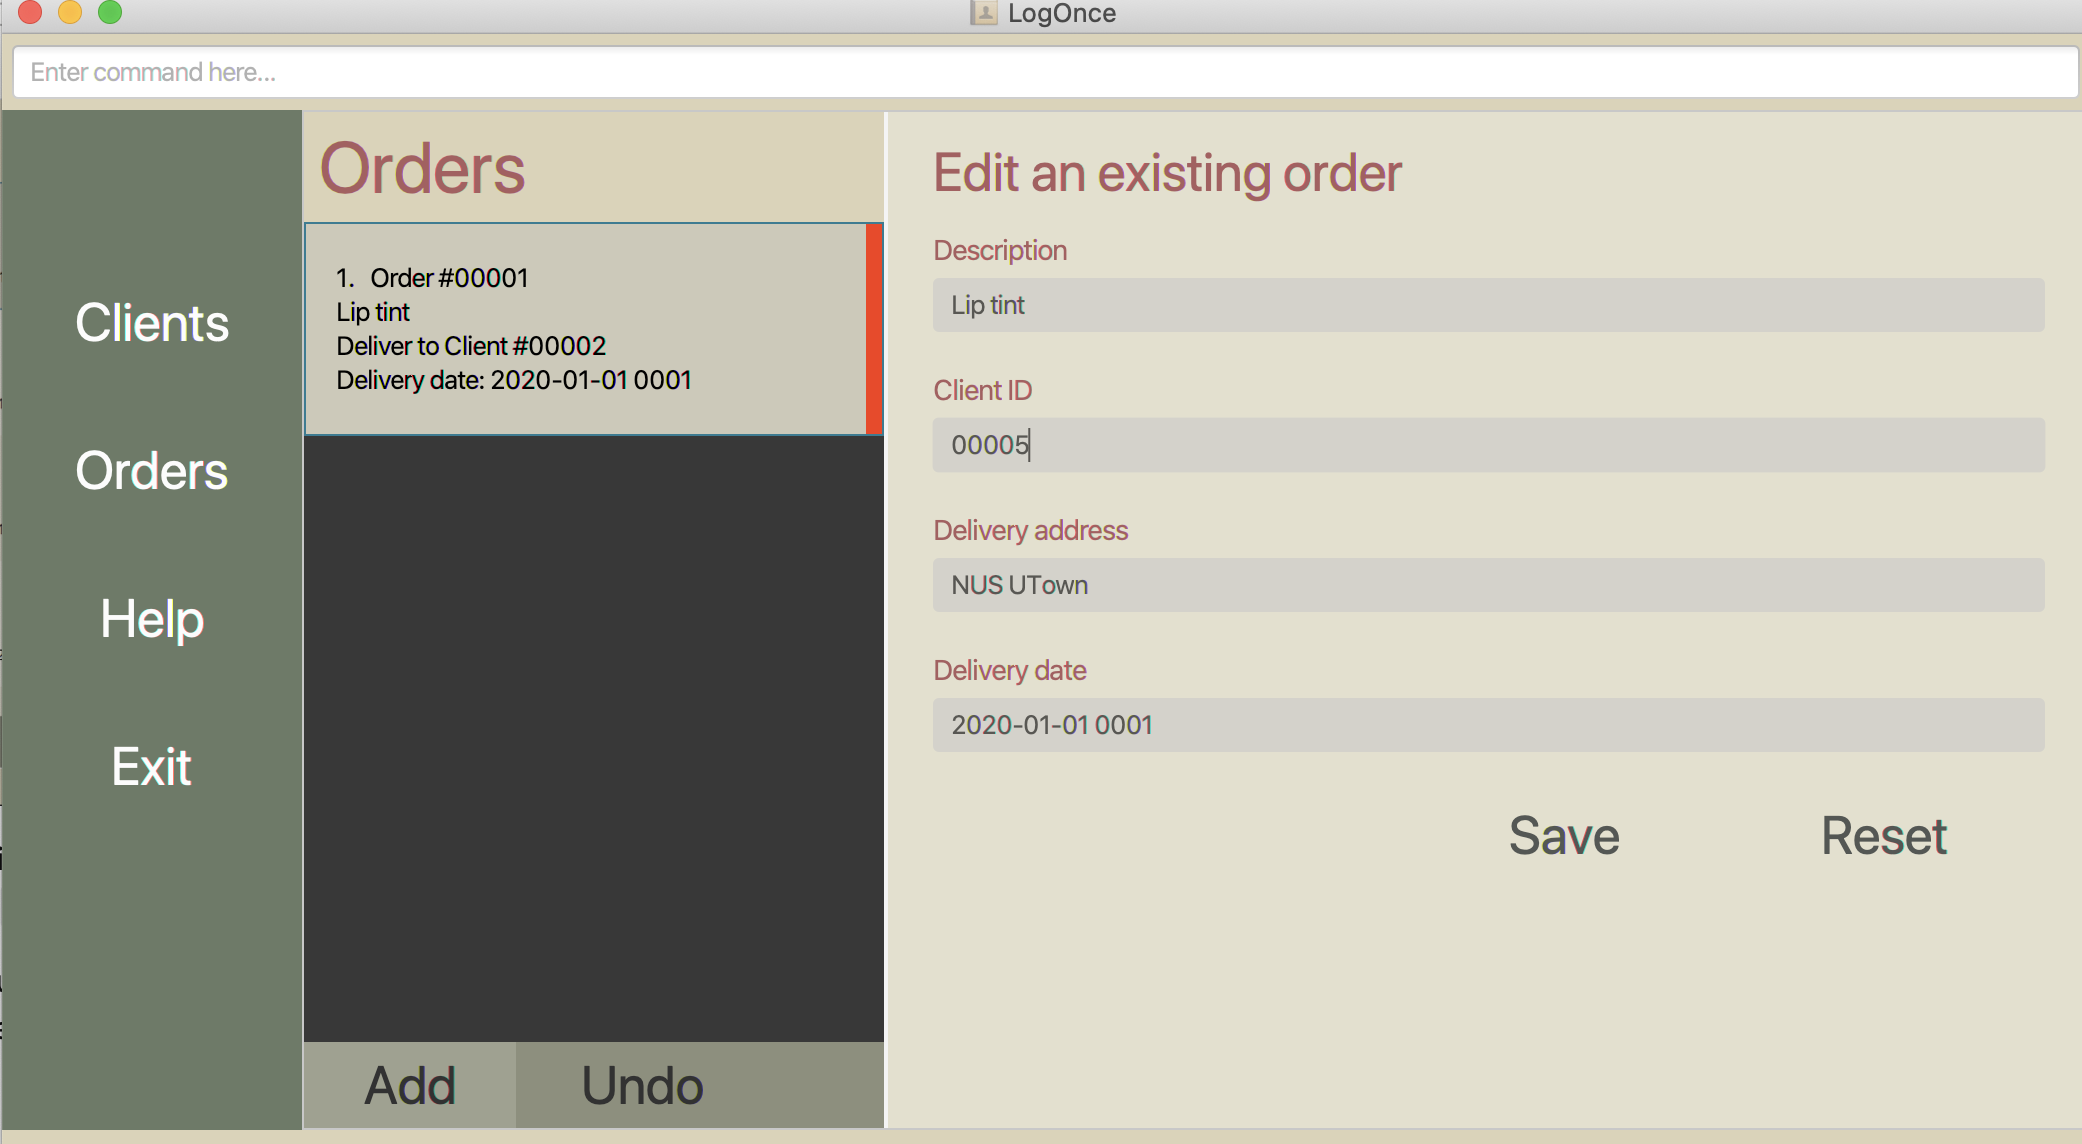Click the red status bar on Order #00001

click(x=873, y=329)
